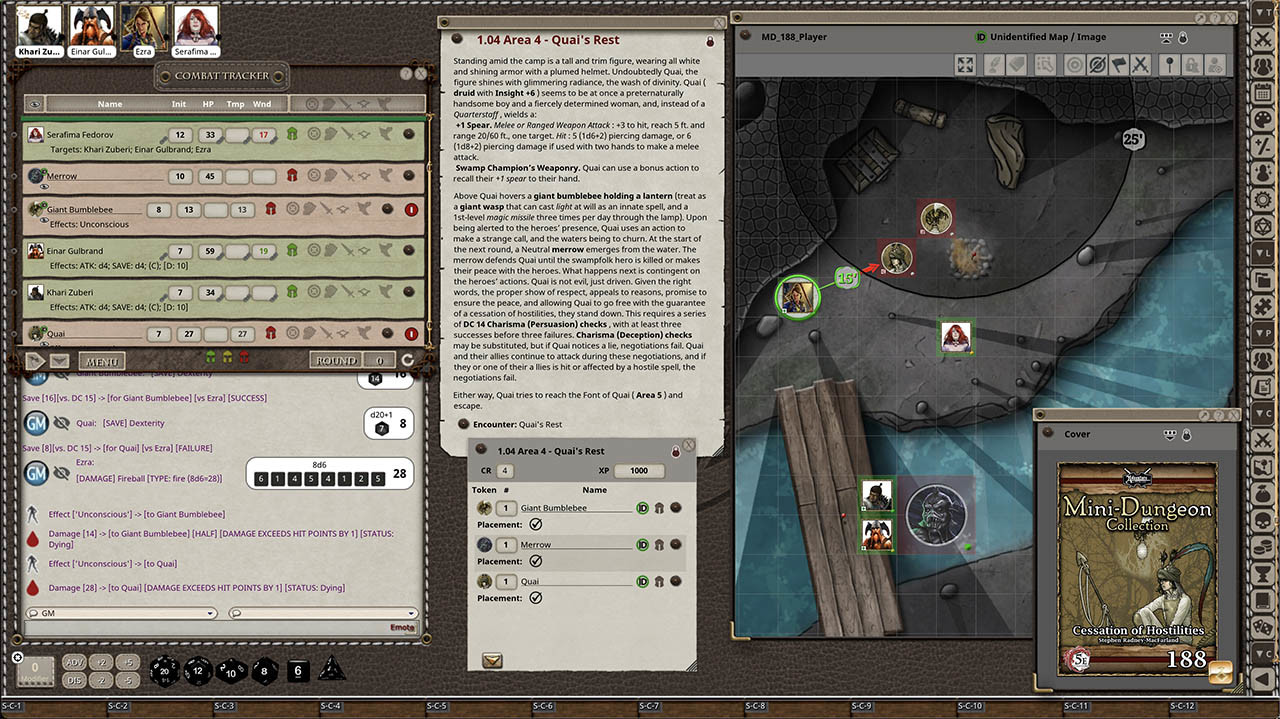Open the GM chat speaker dropdown
This screenshot has height=719, width=1280.
121,613
